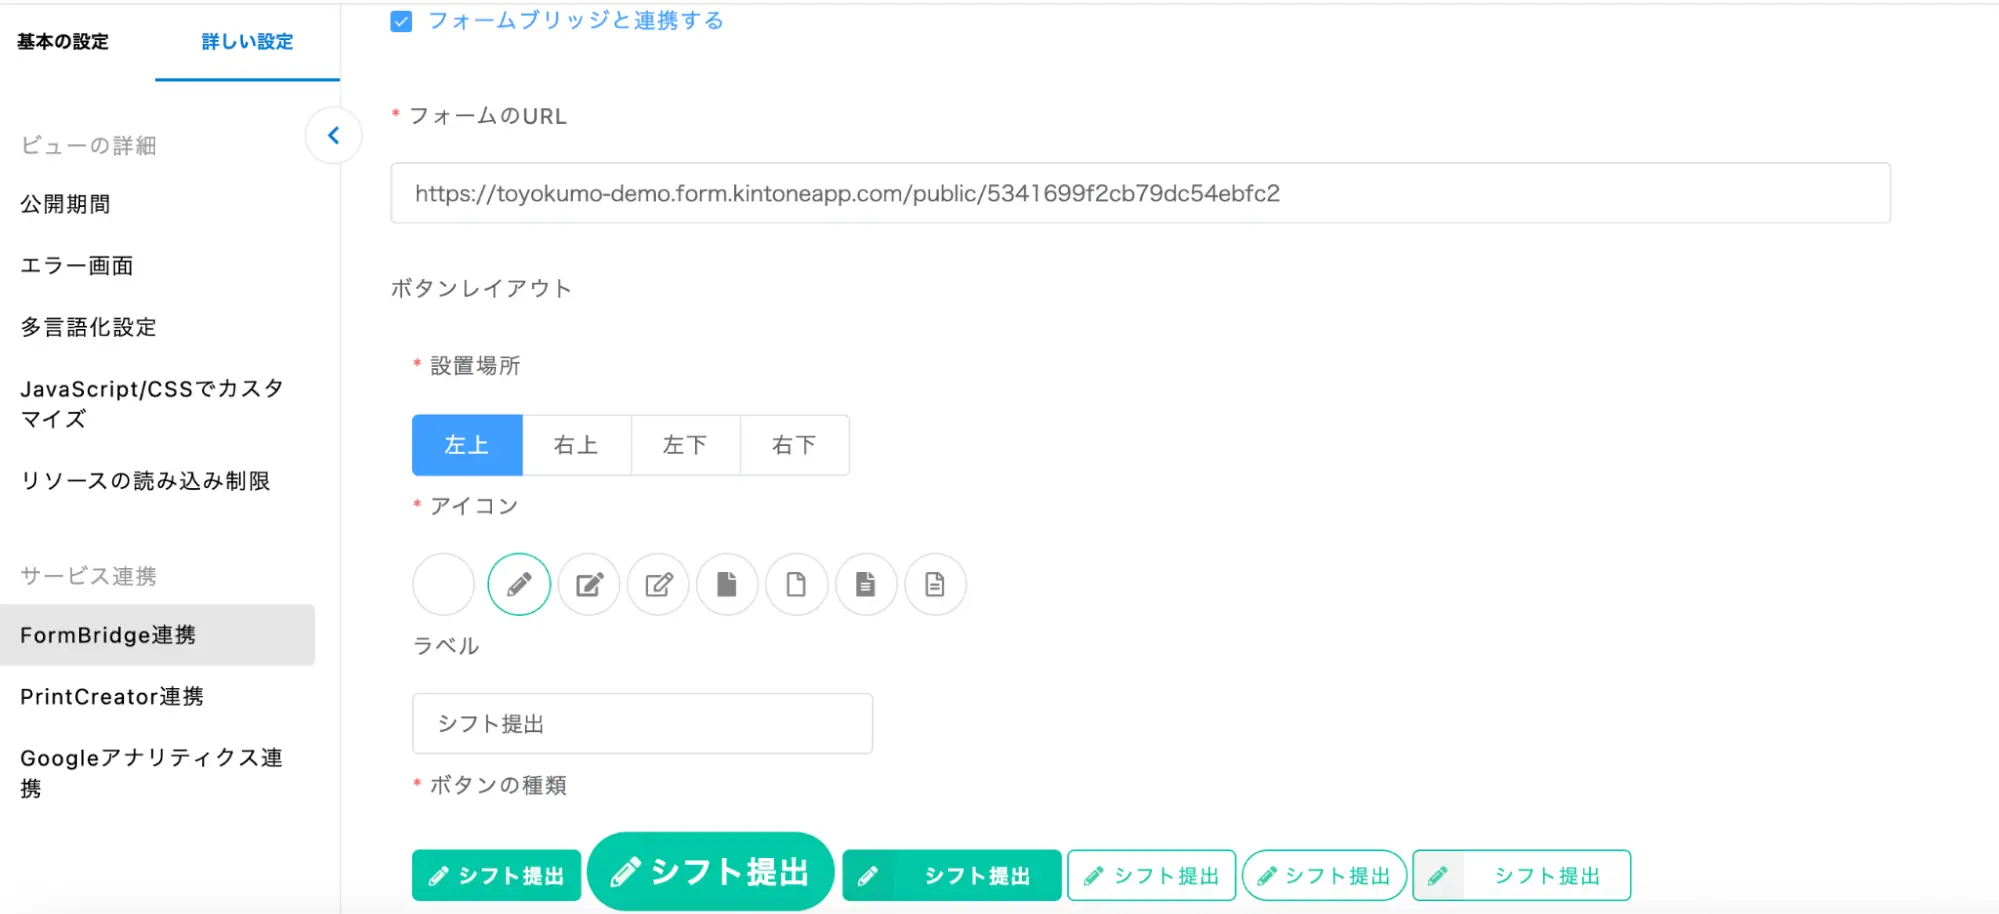Set button position to 左下
The image size is (1999, 914).
point(685,445)
